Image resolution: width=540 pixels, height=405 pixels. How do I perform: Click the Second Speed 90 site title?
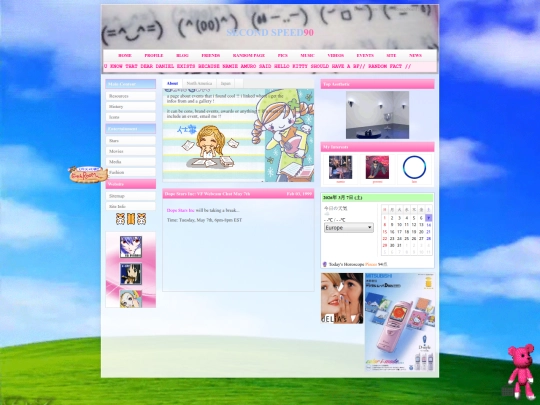pyautogui.click(x=270, y=33)
